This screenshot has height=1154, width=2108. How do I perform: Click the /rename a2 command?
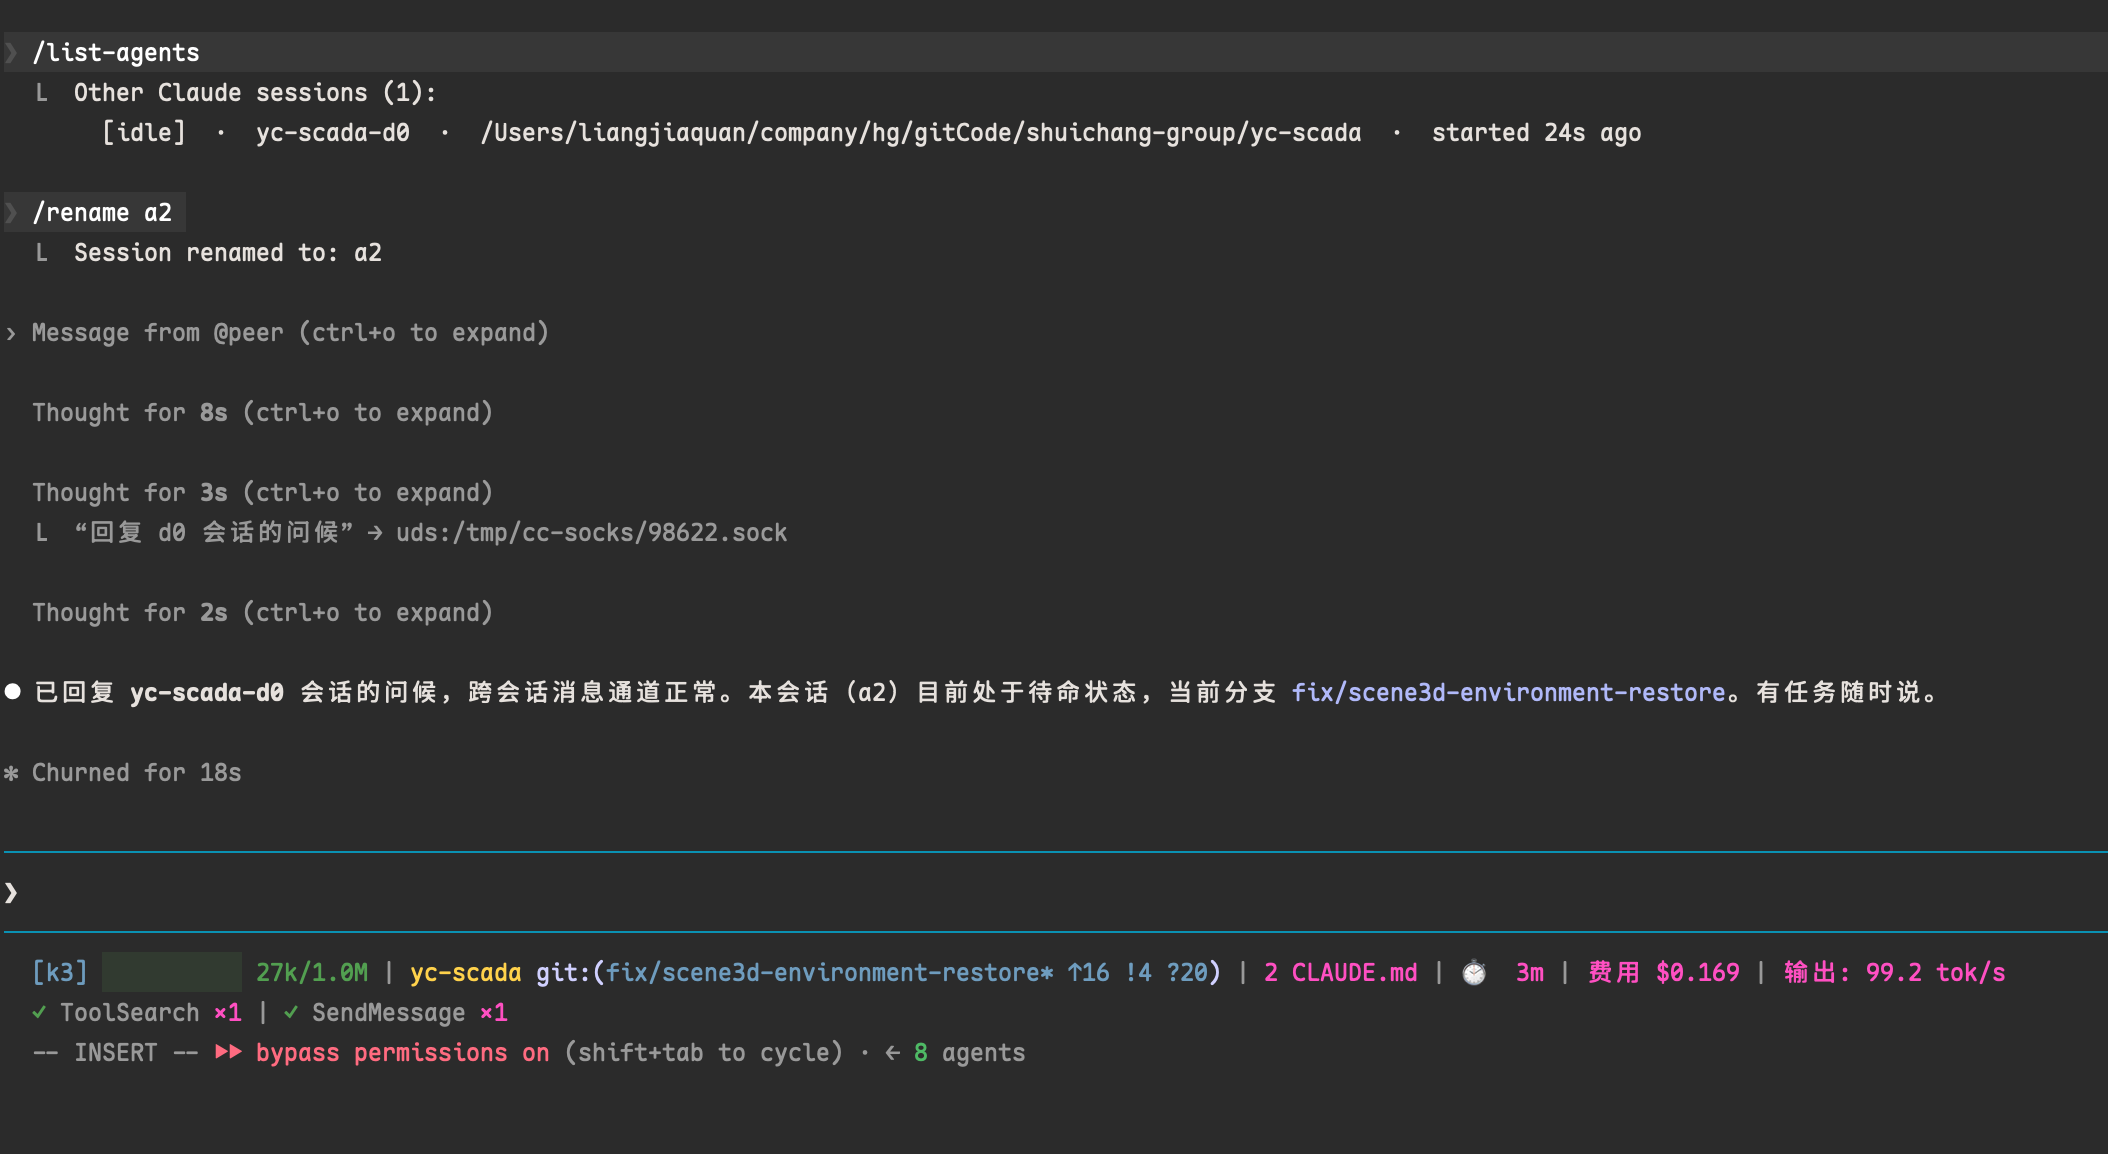point(102,212)
